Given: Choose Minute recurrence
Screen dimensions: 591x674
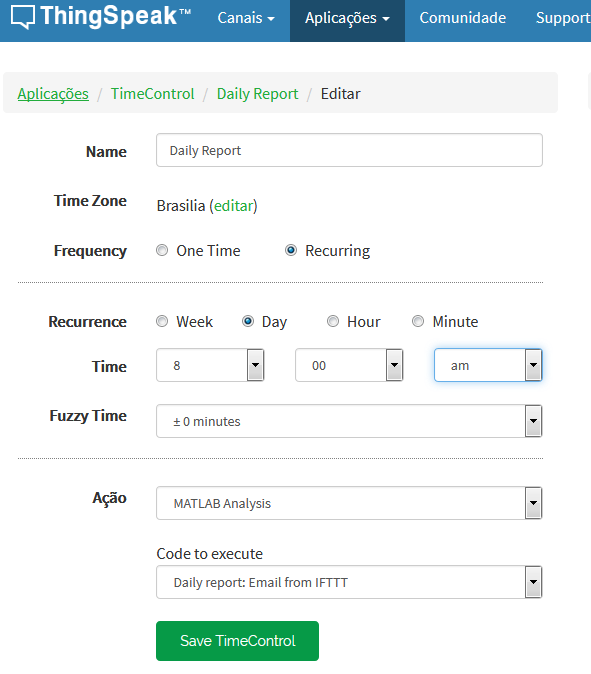Looking at the screenshot, I should [418, 321].
